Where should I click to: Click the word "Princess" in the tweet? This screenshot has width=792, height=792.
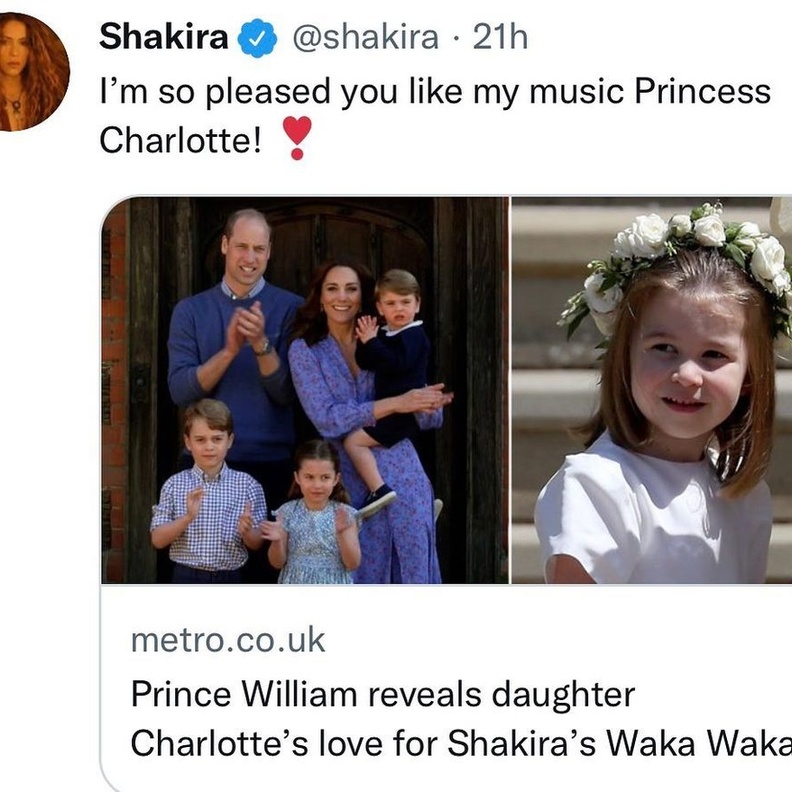703,92
